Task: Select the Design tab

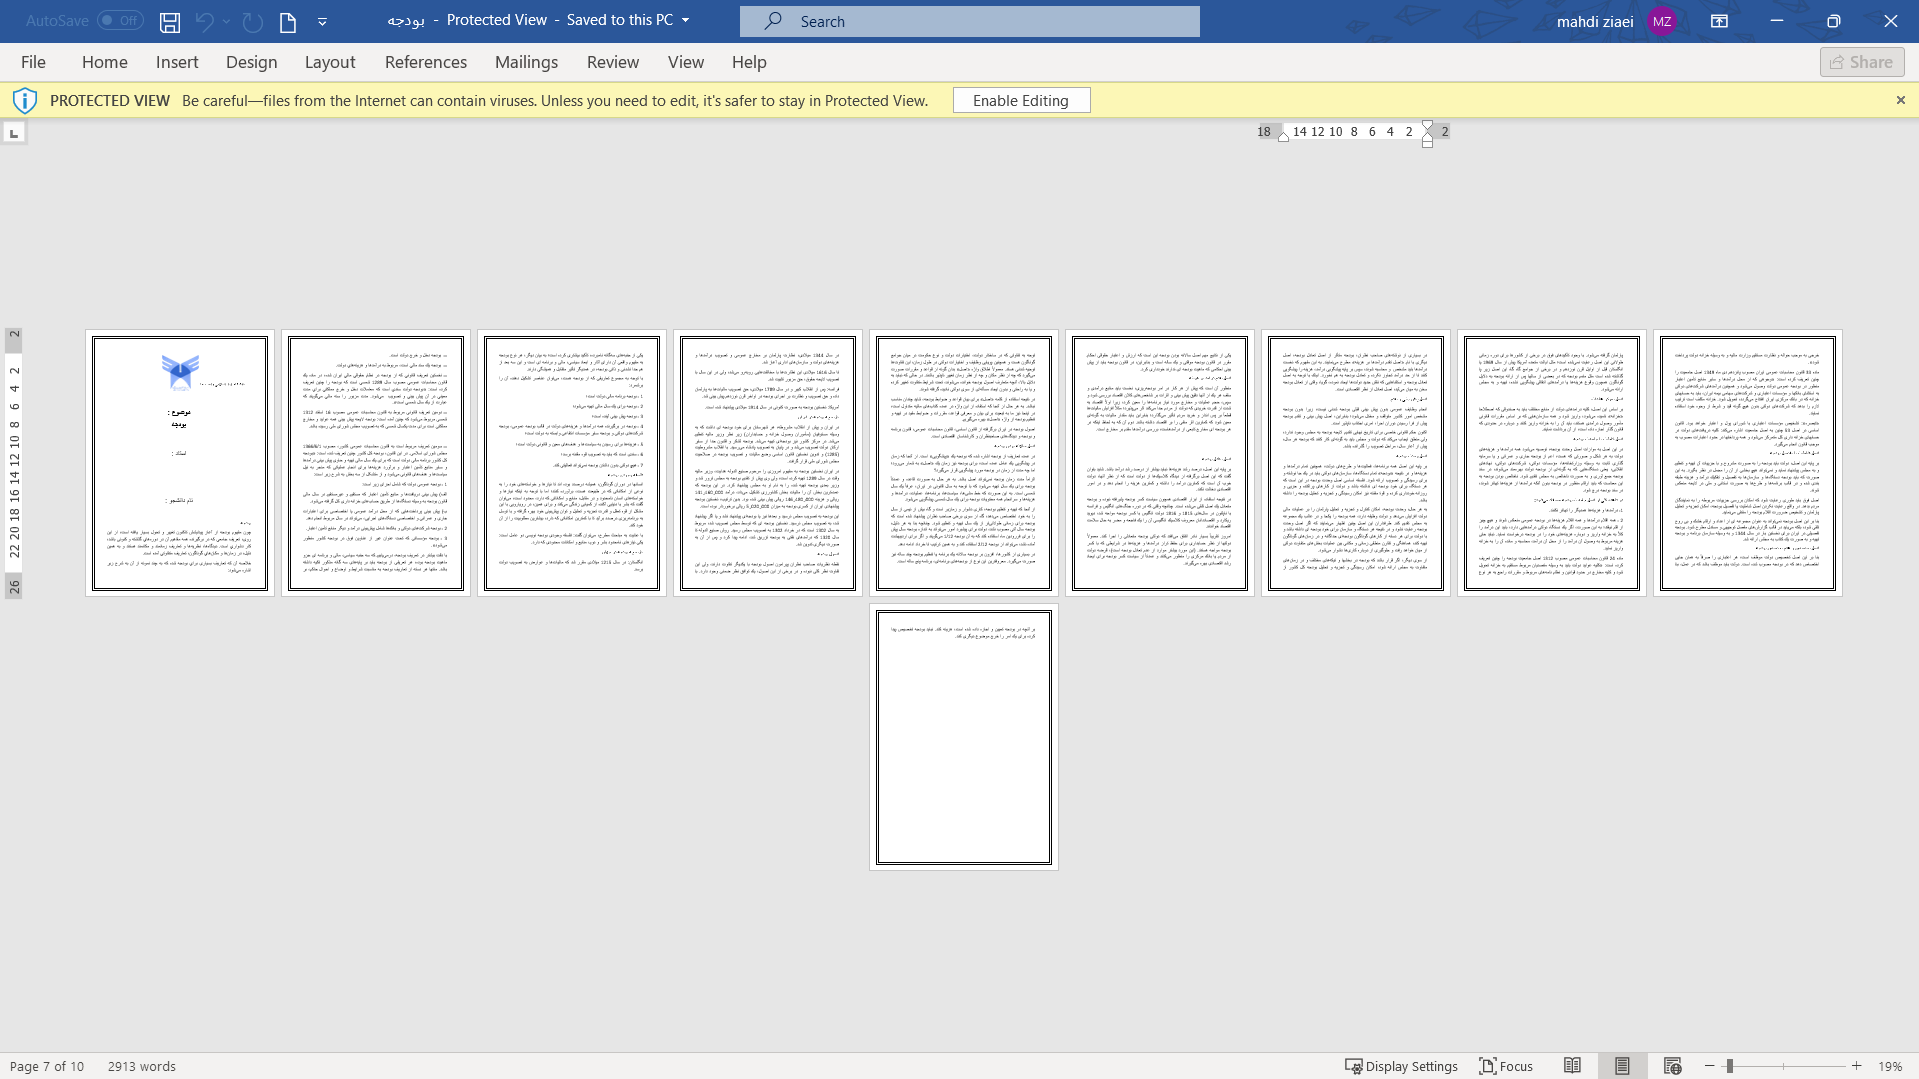Action: [x=251, y=62]
